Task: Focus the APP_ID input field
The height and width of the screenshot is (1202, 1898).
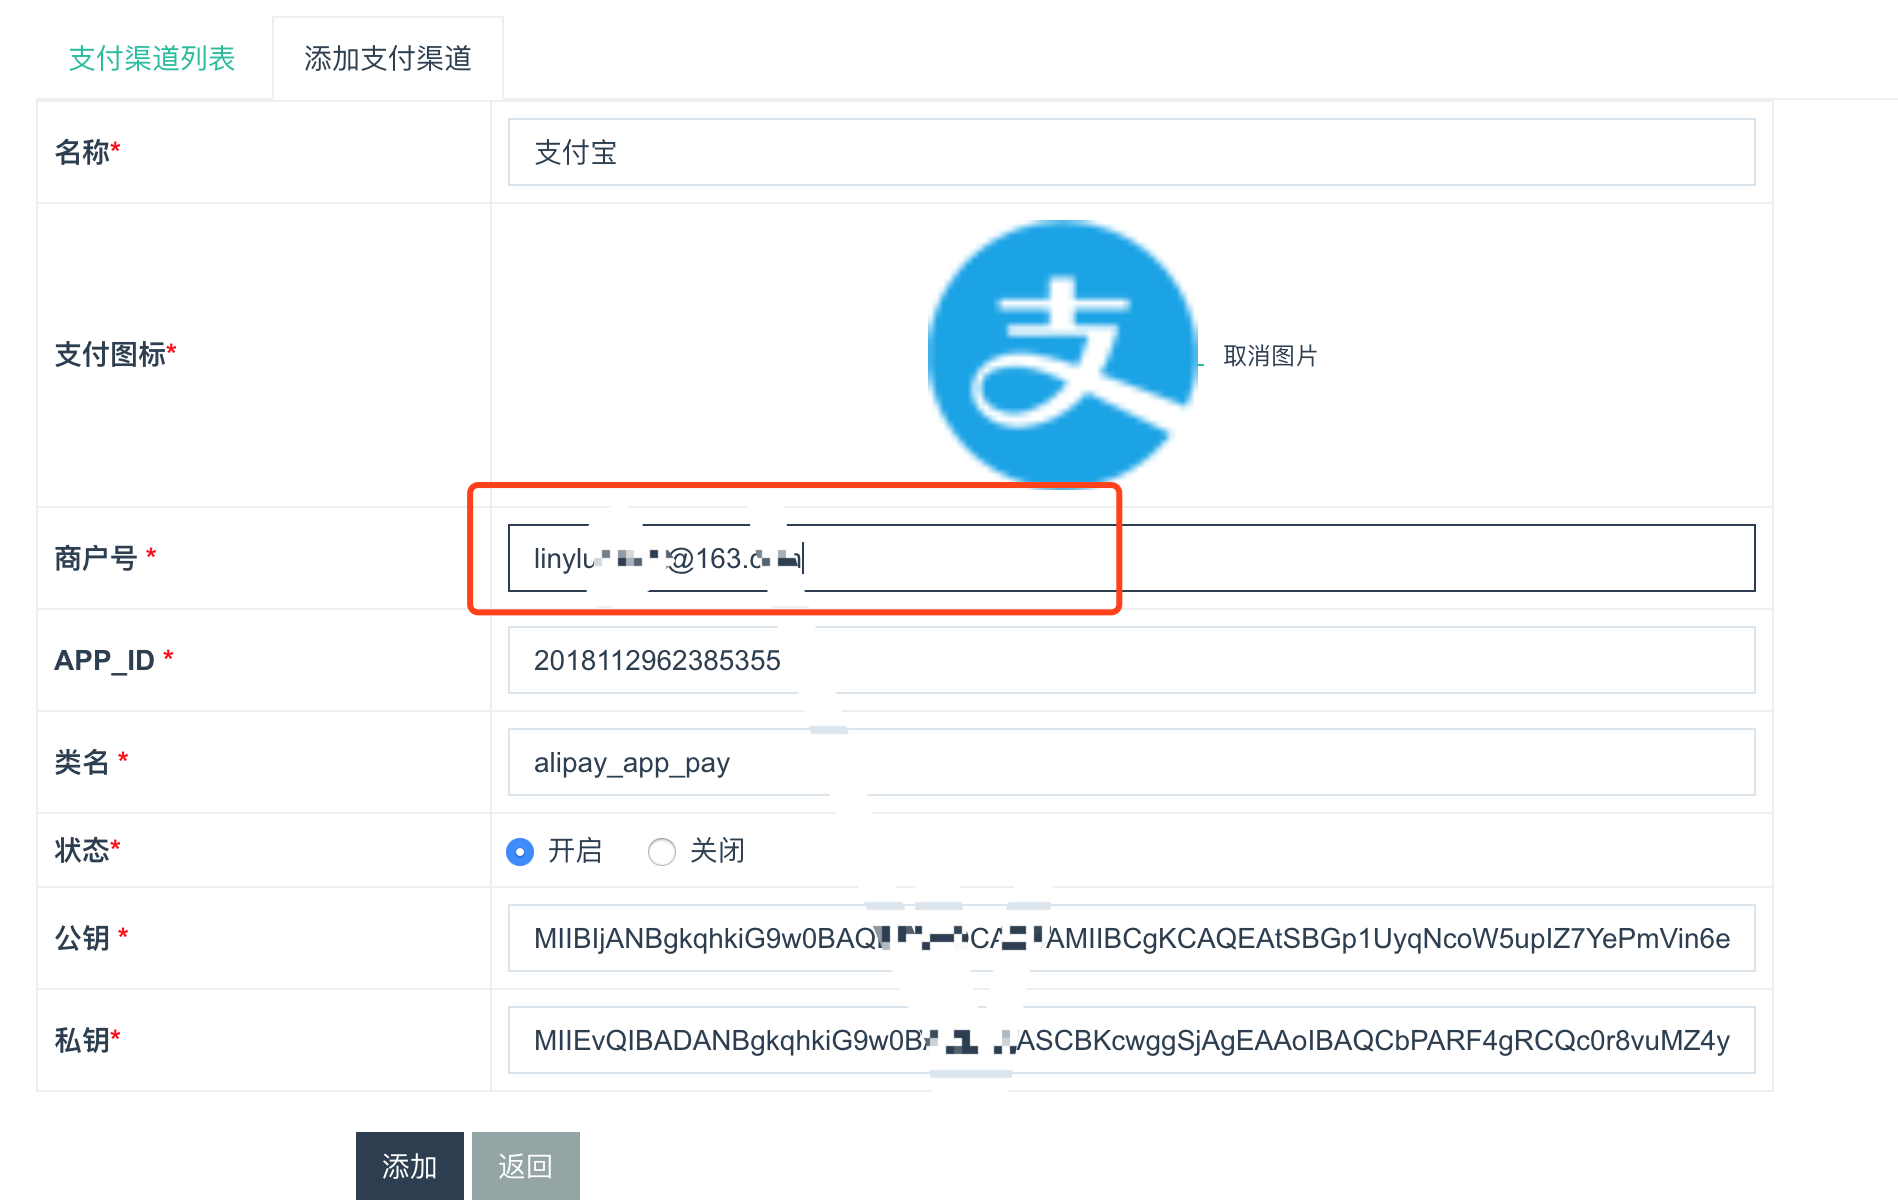Action: click(1130, 660)
